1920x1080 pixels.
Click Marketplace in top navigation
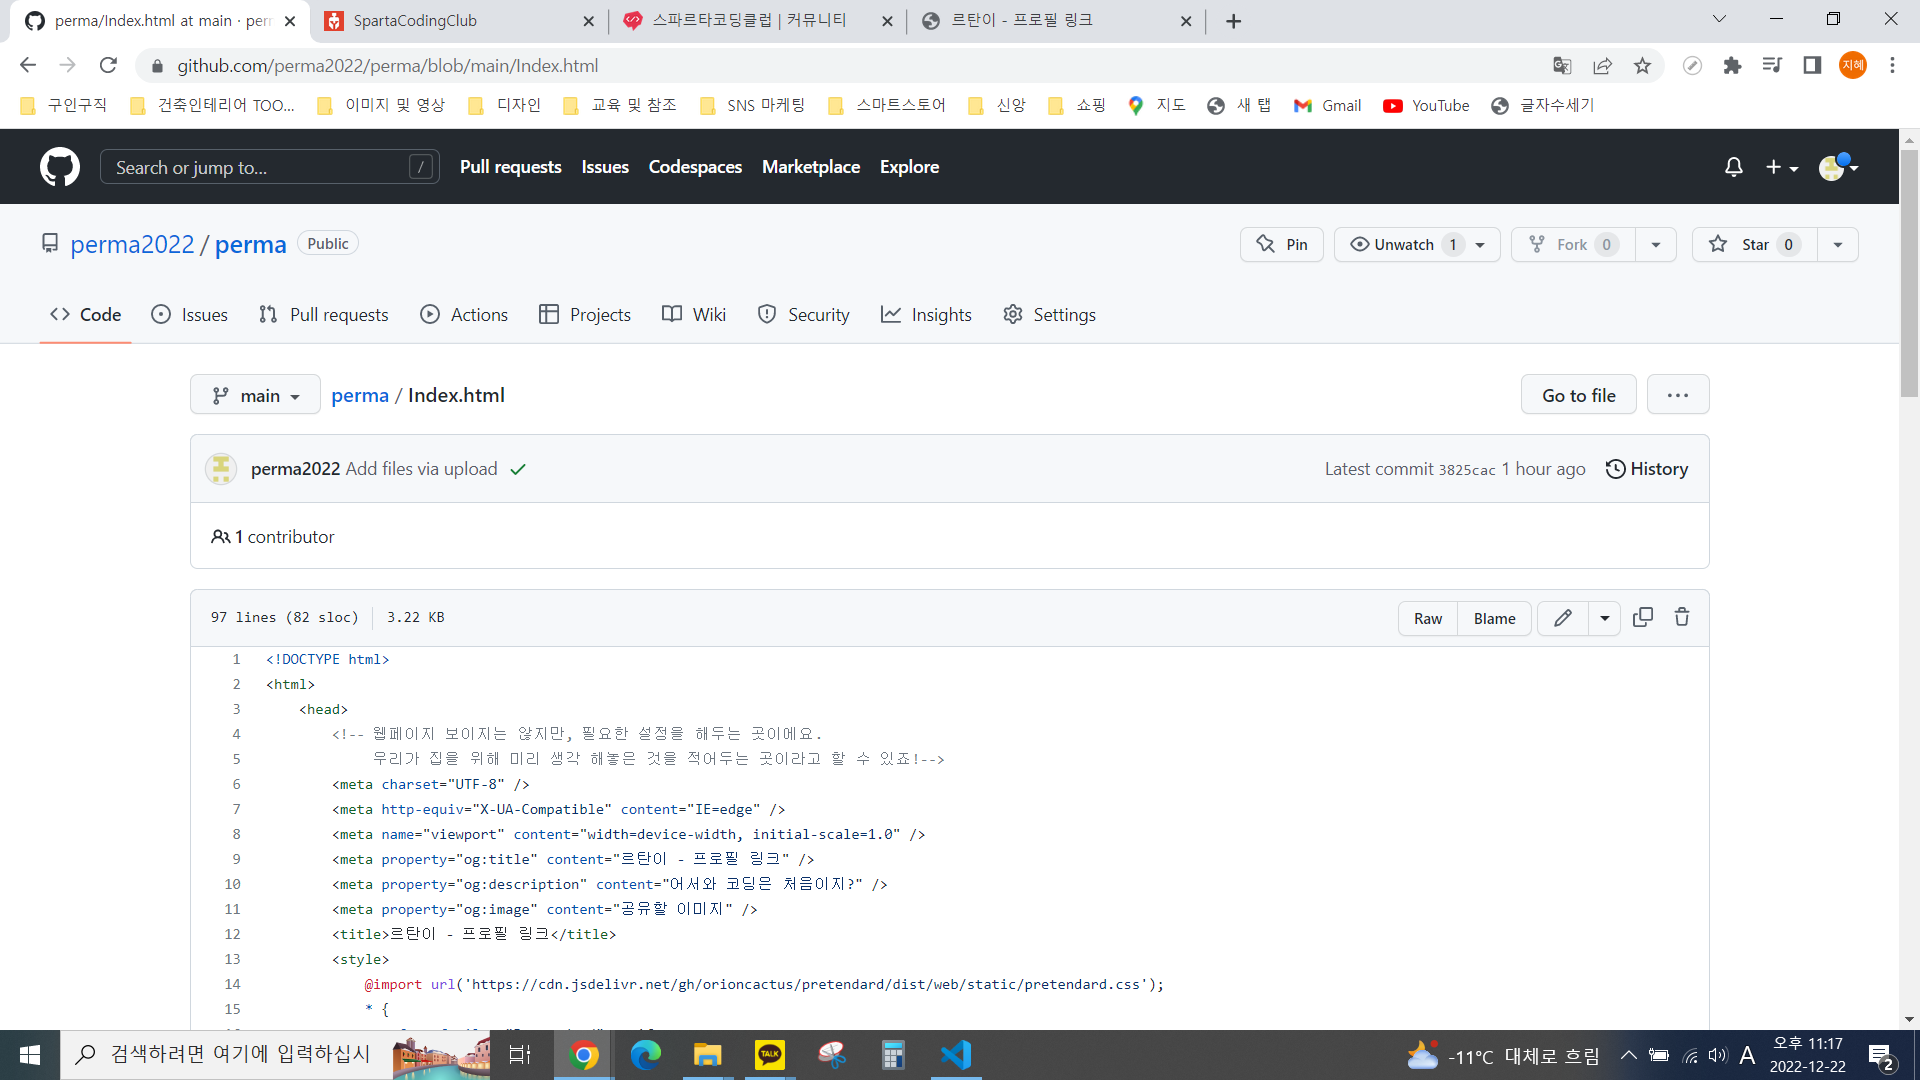[x=811, y=167]
